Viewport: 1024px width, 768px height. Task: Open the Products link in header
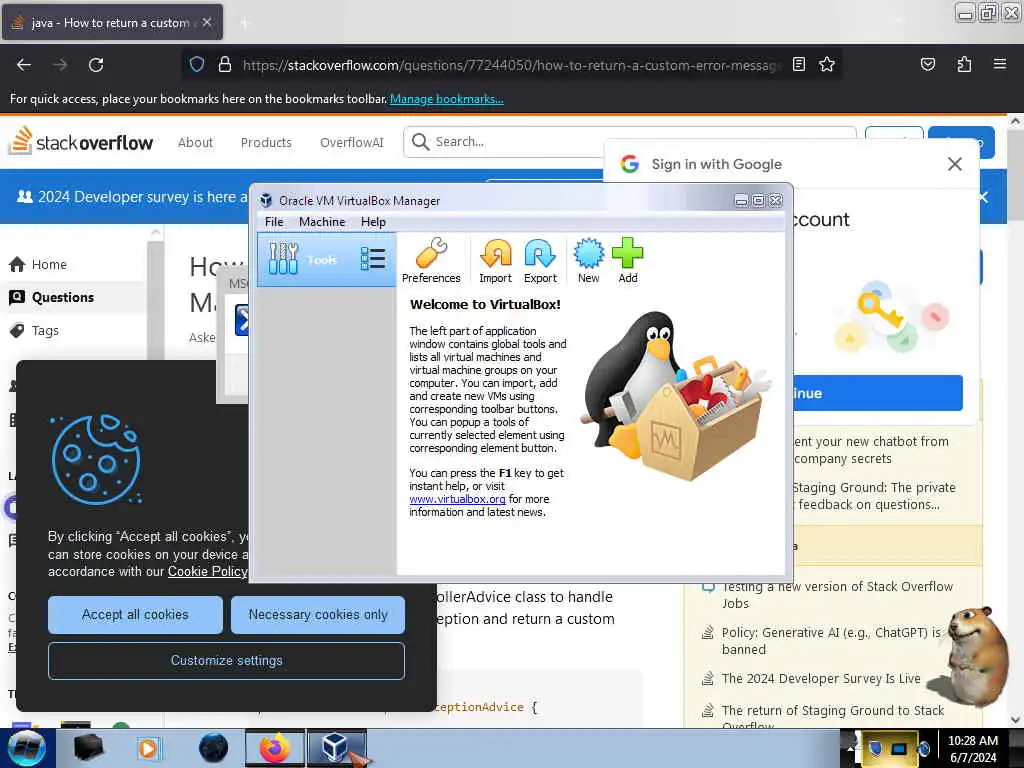(266, 142)
